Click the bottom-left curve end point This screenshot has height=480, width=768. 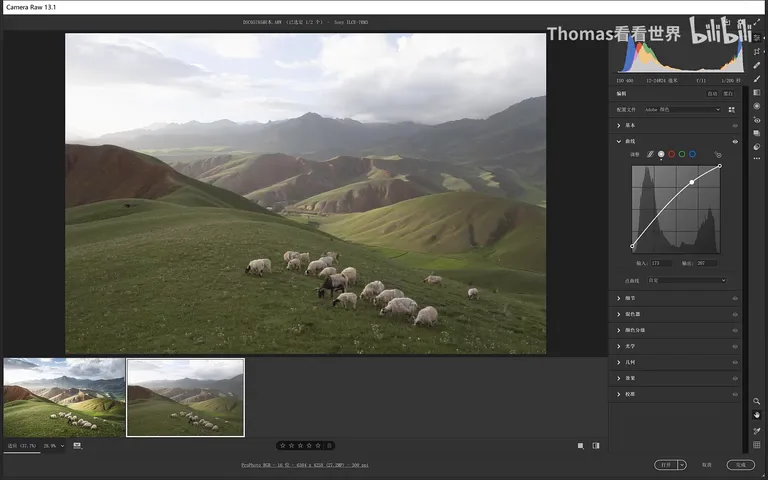632,246
